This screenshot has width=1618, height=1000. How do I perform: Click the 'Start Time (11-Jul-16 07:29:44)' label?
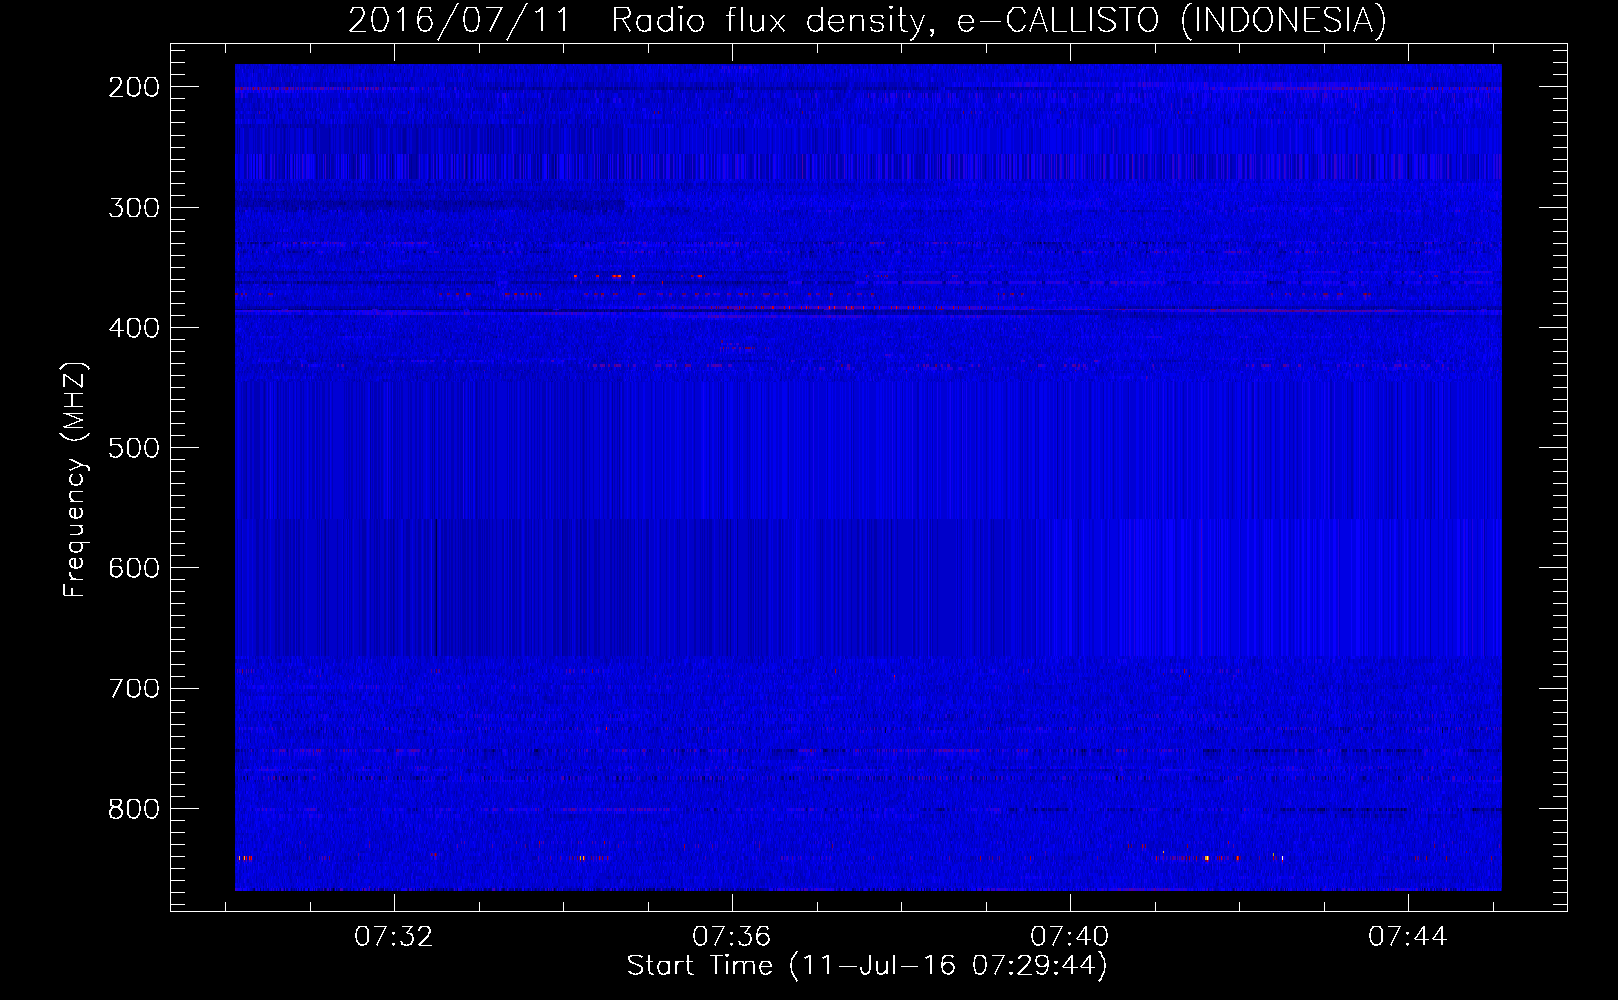tap(868, 966)
